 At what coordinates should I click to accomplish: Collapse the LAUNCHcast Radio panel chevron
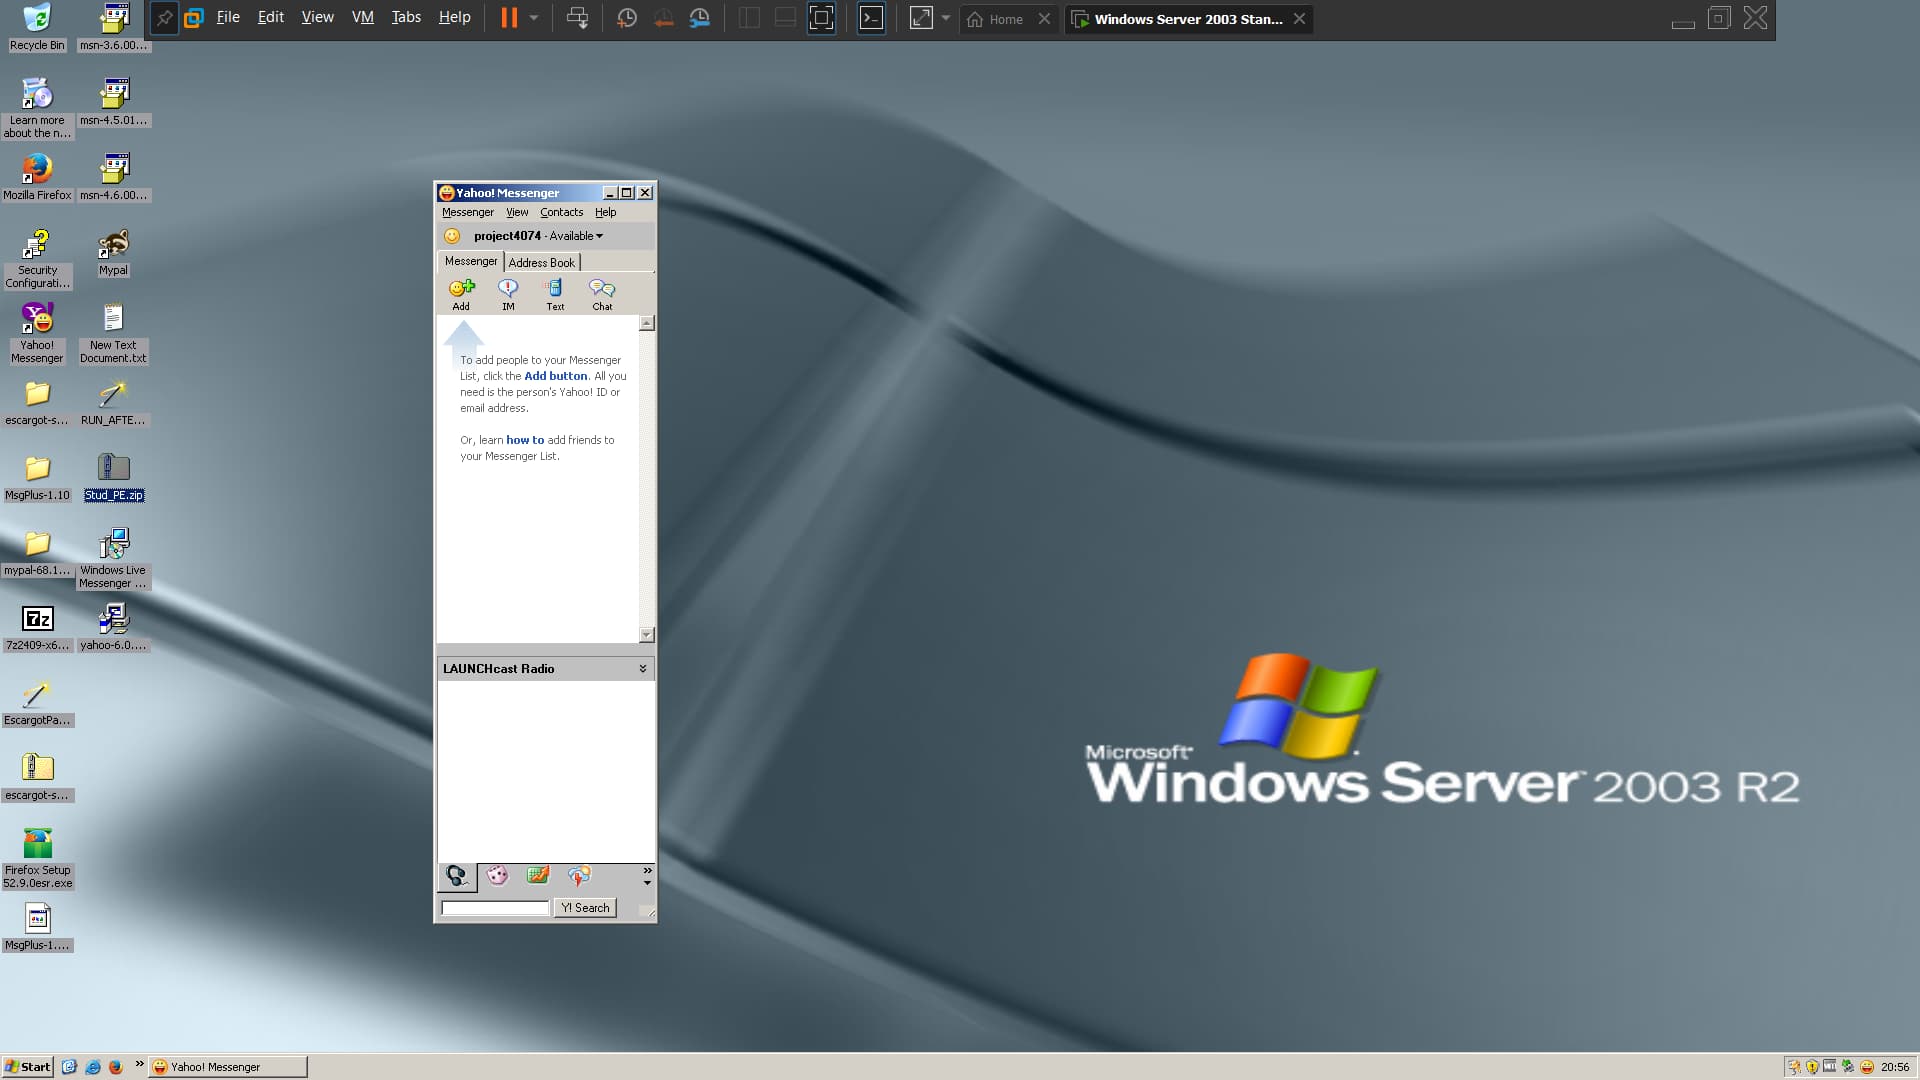pos(643,669)
